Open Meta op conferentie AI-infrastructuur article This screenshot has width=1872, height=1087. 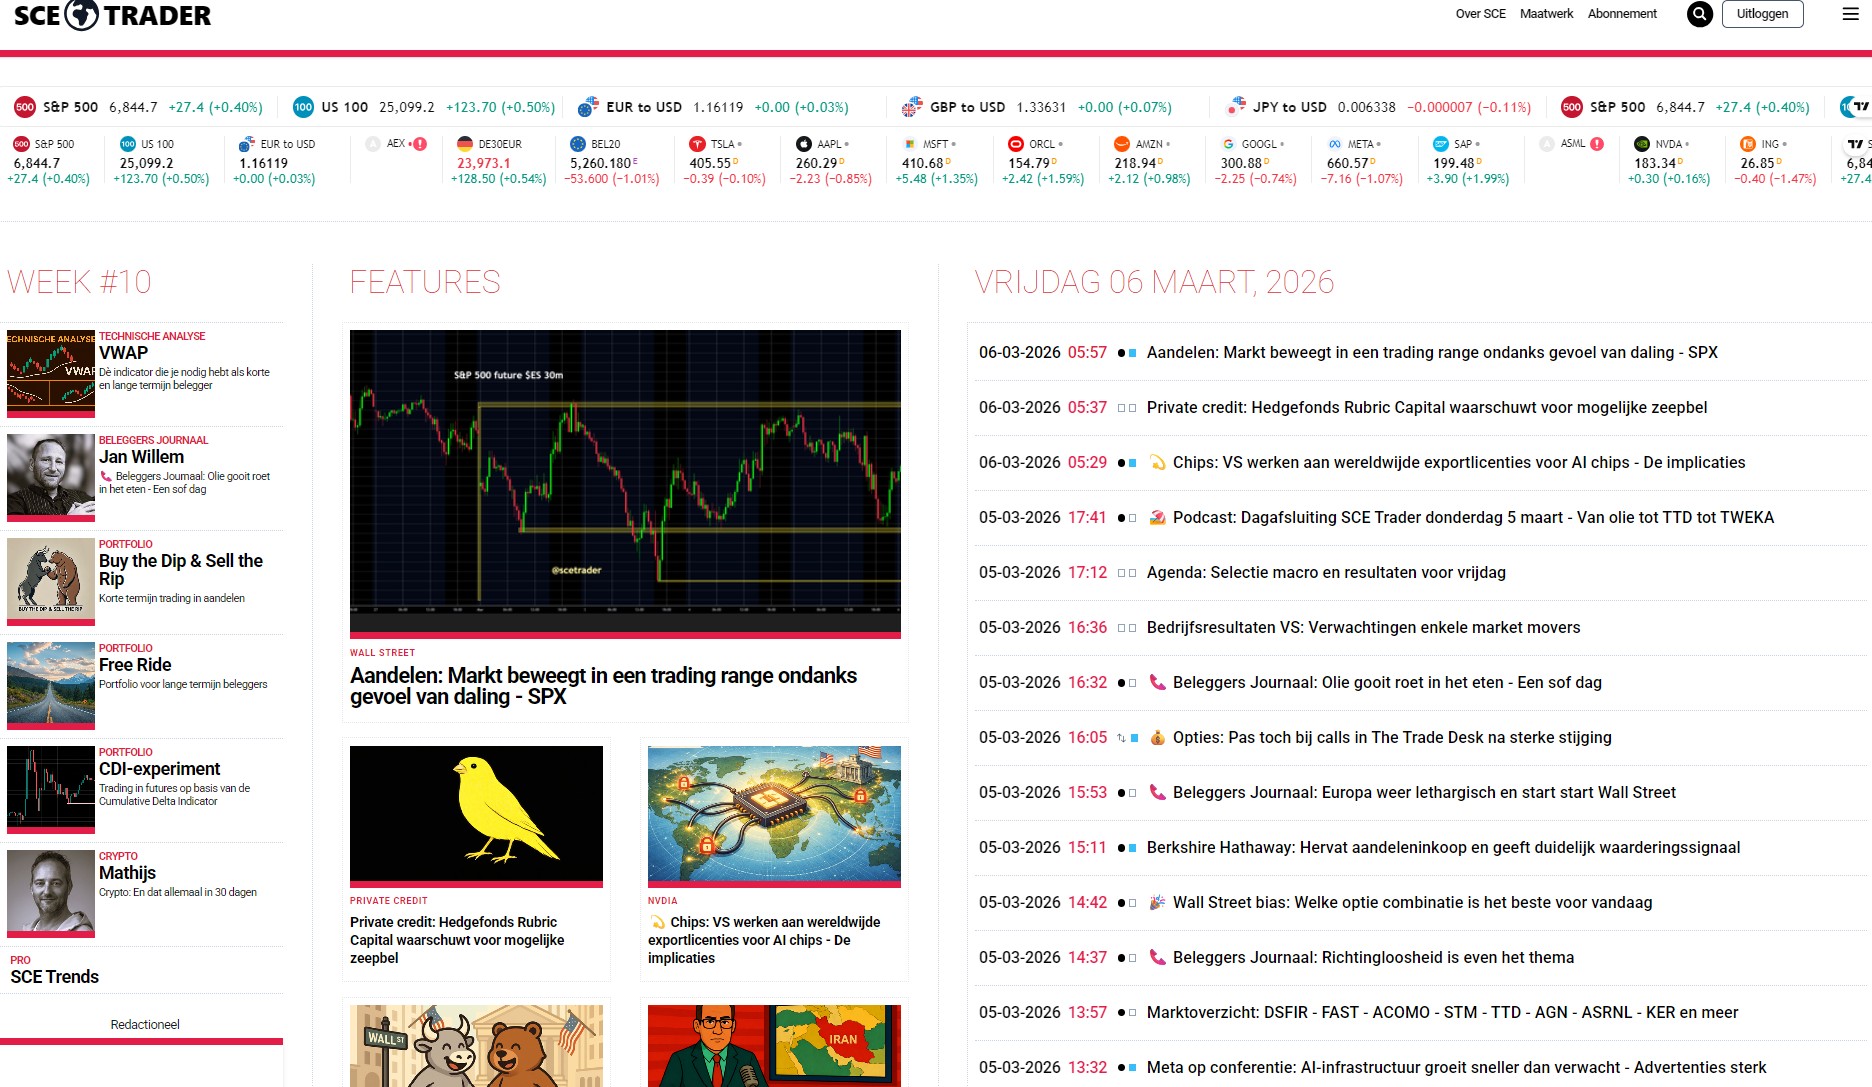pyautogui.click(x=1456, y=1067)
